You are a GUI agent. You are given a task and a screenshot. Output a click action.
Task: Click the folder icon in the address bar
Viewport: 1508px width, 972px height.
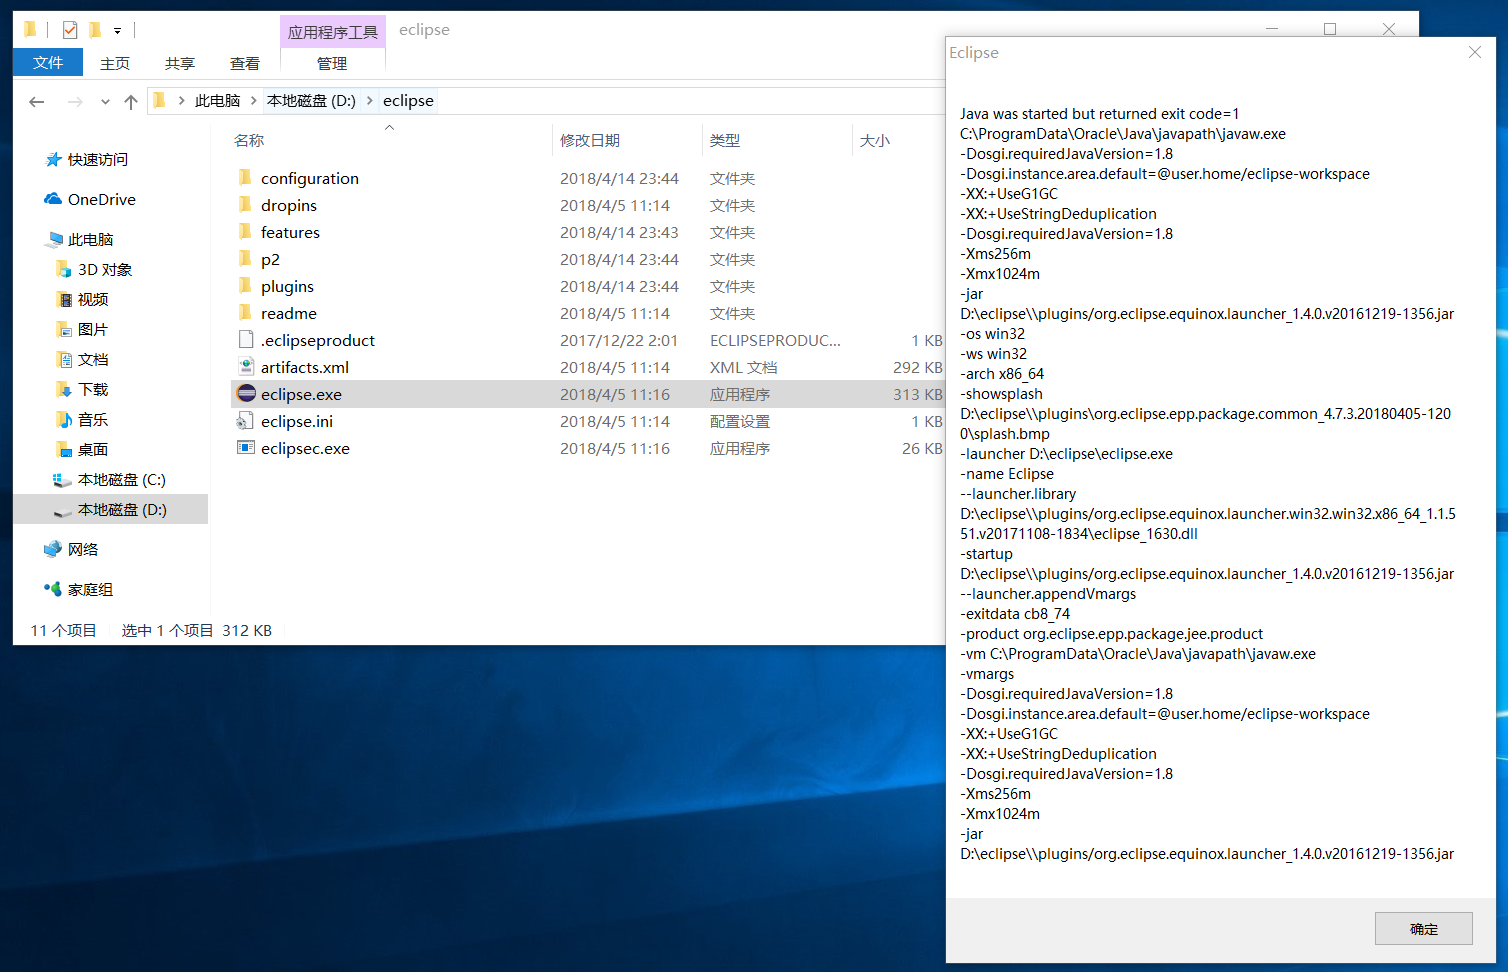tap(159, 100)
